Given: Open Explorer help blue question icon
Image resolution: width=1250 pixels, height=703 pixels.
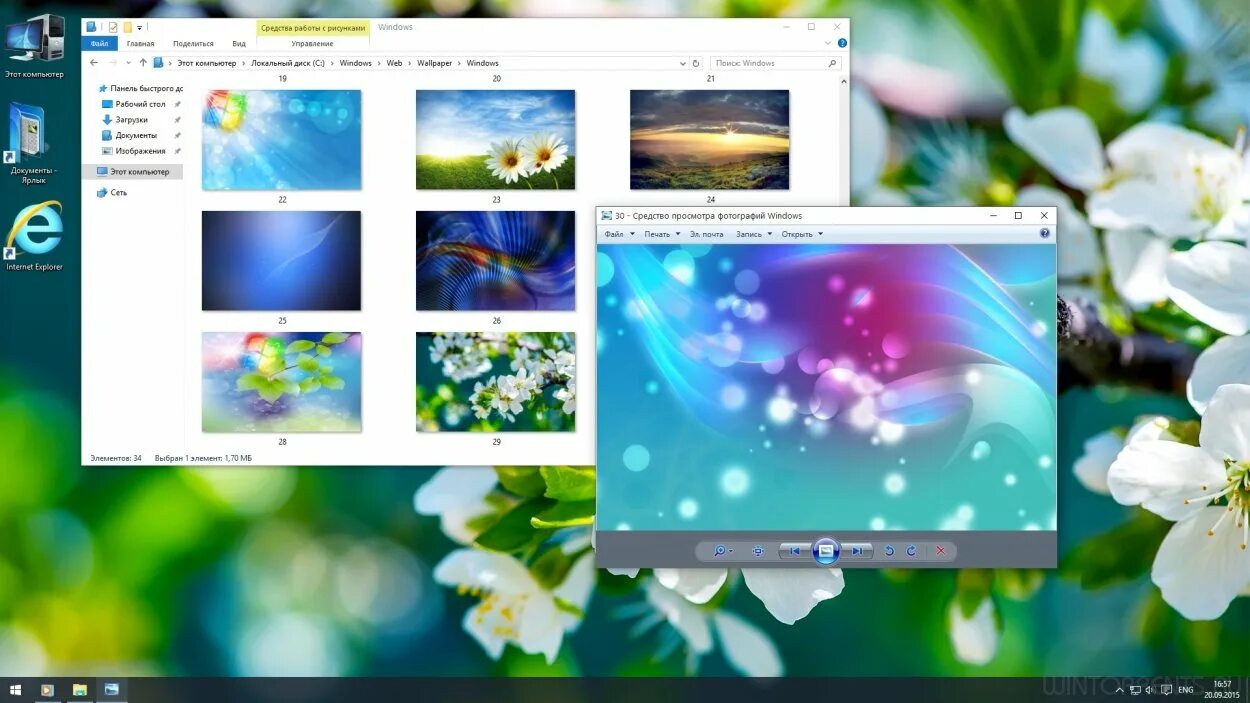Looking at the screenshot, I should pos(842,44).
